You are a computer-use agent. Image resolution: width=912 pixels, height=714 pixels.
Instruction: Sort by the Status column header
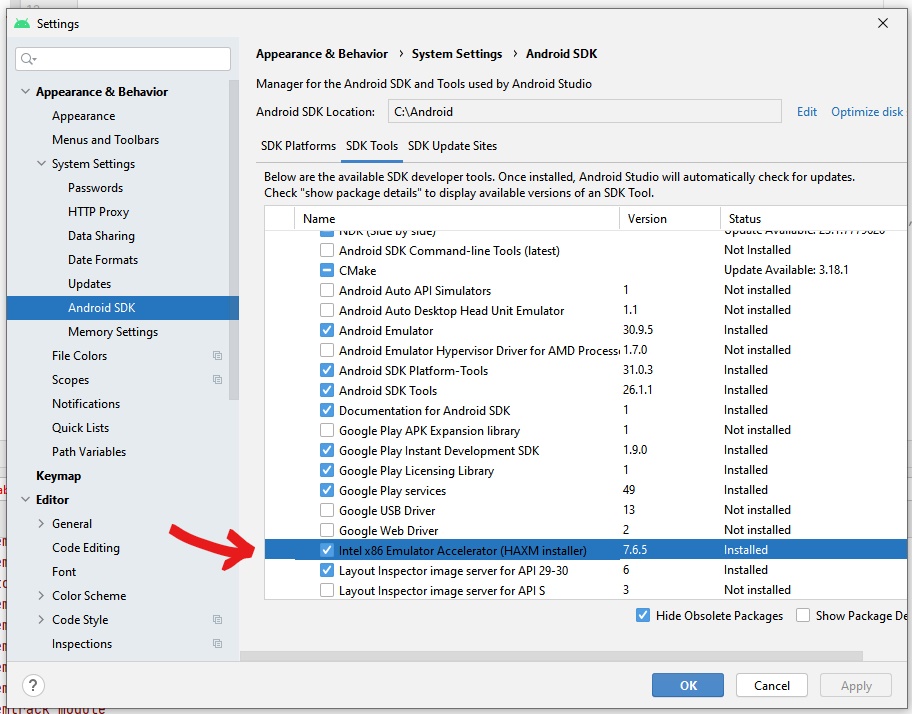(x=813, y=219)
